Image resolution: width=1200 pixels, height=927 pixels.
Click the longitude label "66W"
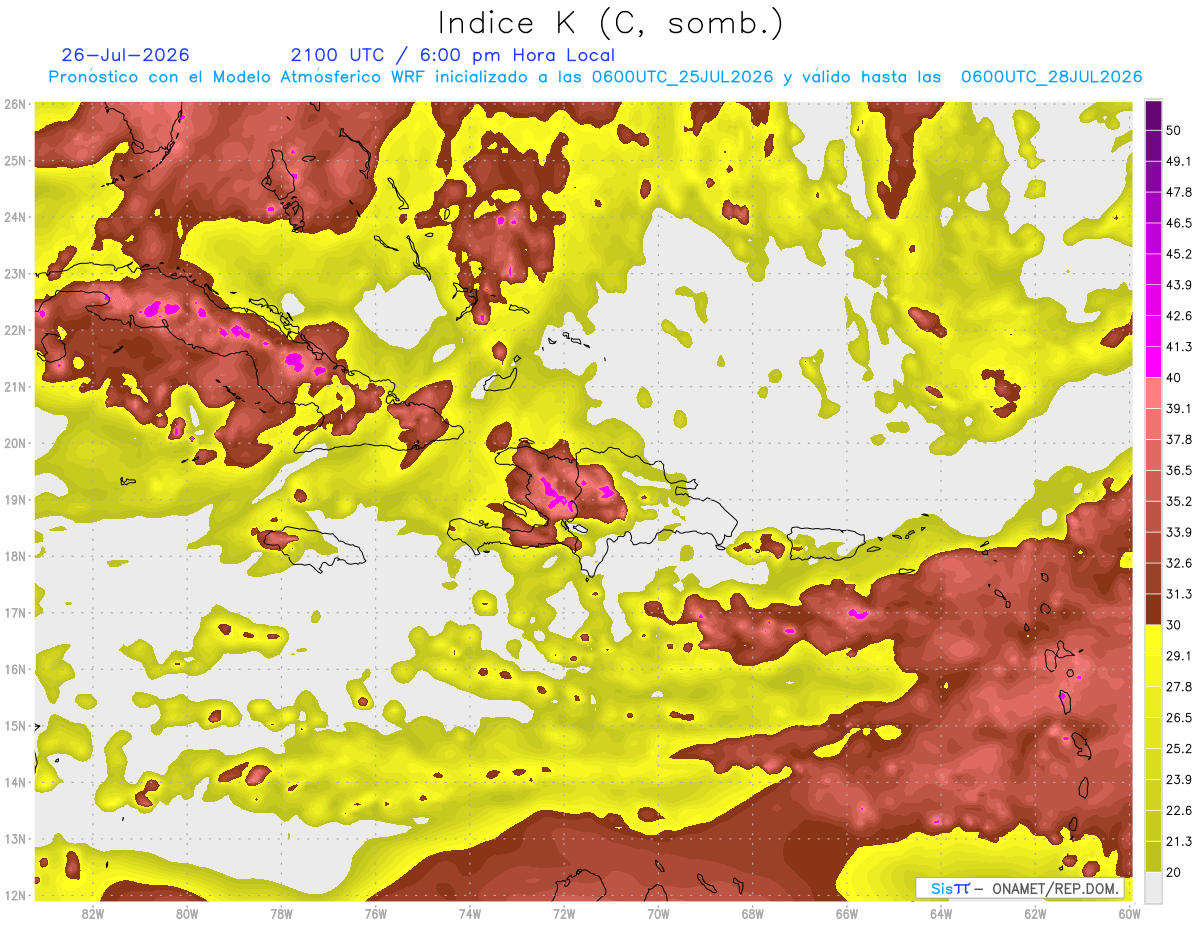847,914
